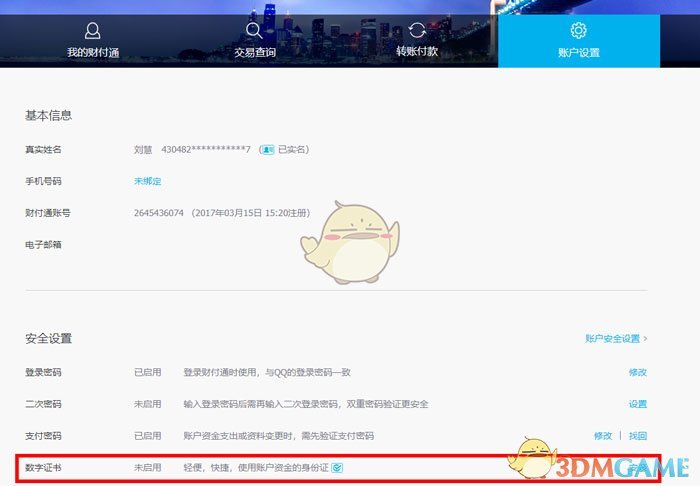Click 未启用 status in 二次密码 row
The image size is (700, 486).
[148, 404]
